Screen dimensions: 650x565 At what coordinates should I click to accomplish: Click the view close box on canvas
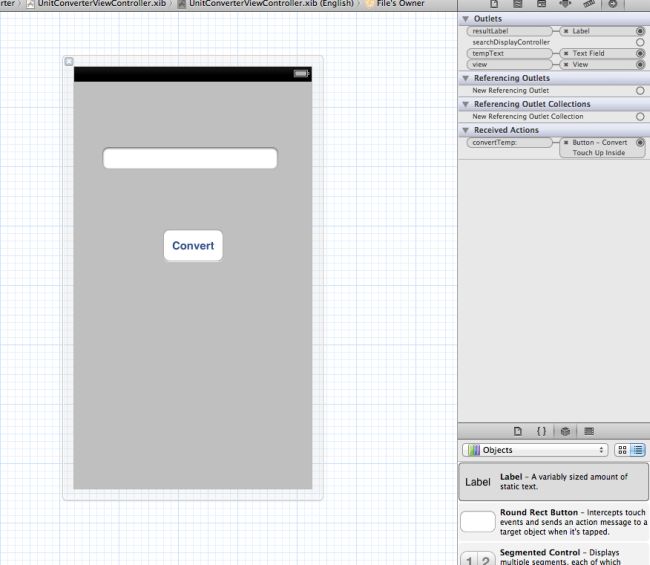[69, 61]
